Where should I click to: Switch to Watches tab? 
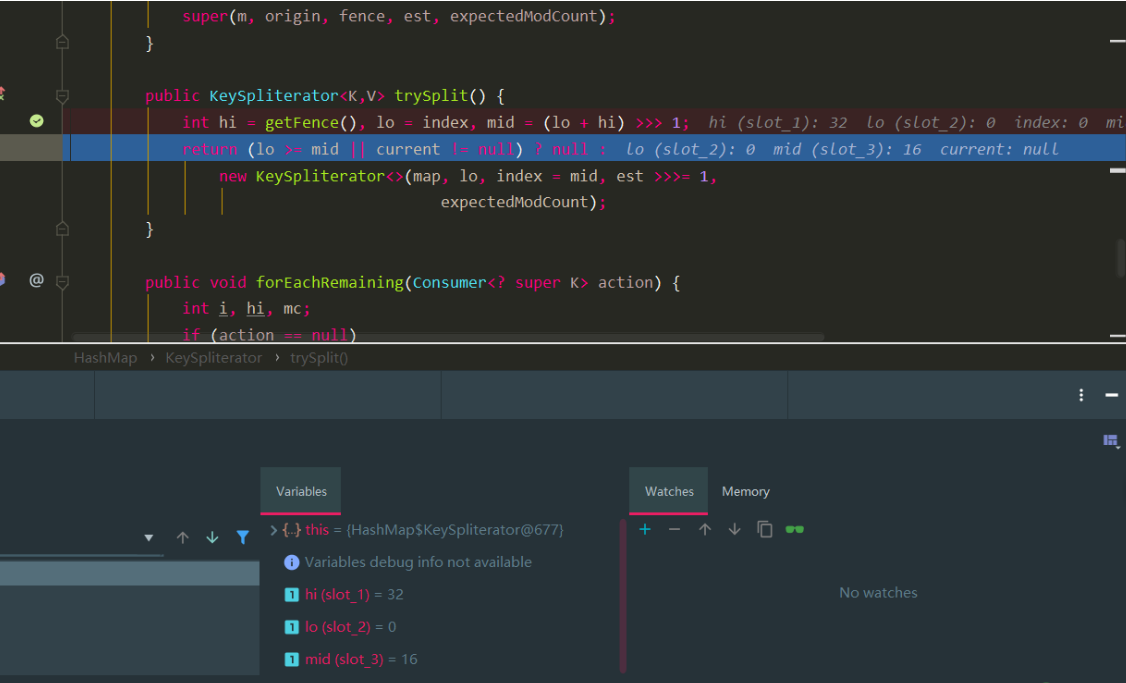(669, 491)
